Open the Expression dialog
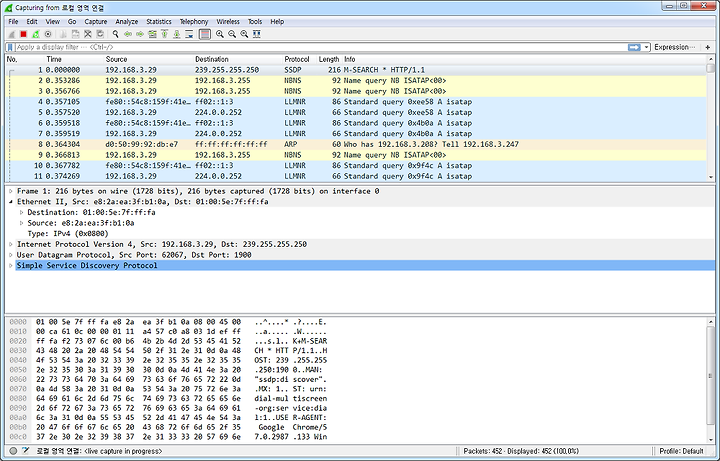720x461 pixels. [x=675, y=47]
